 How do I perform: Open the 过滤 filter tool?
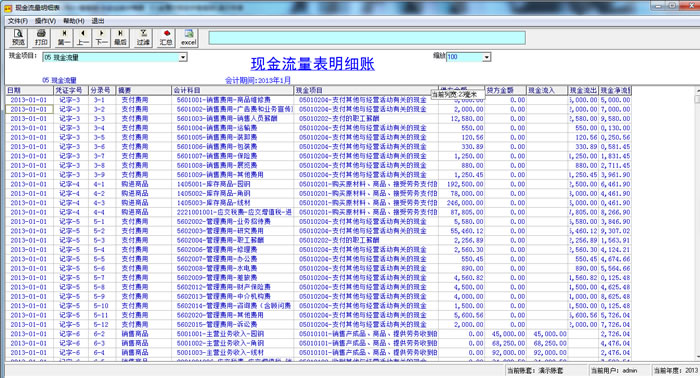(143, 37)
